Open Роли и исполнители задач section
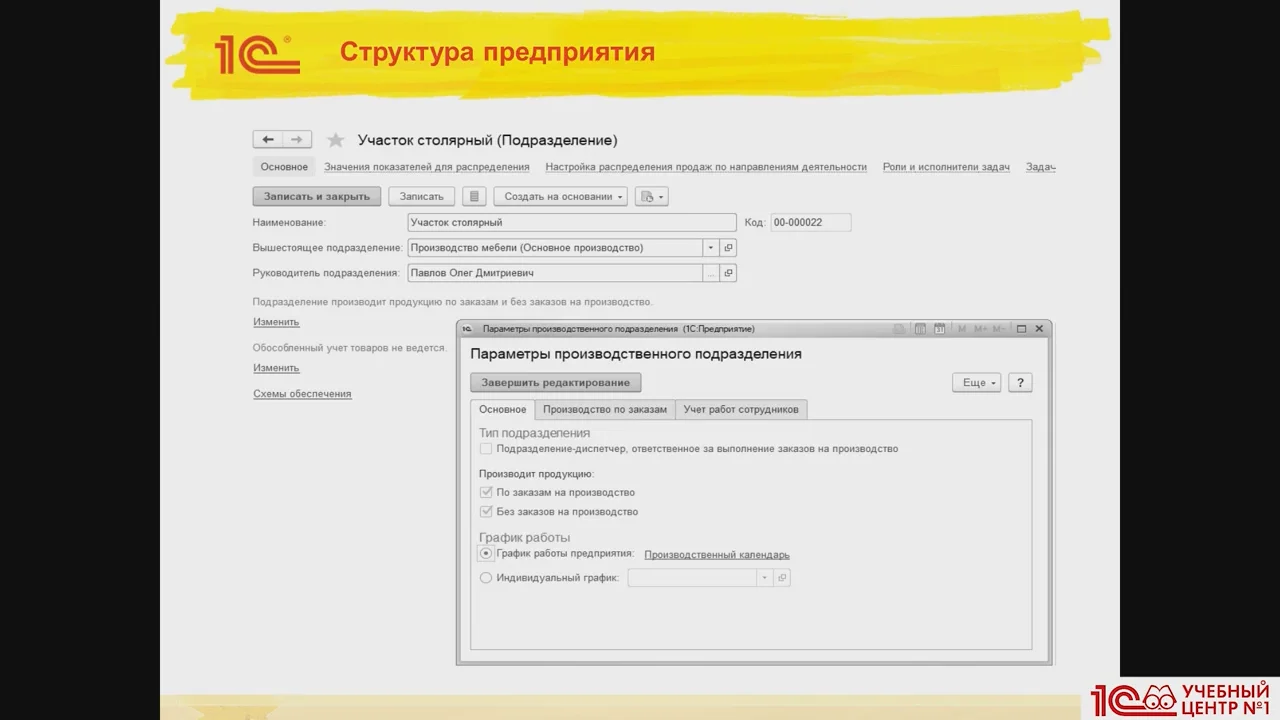This screenshot has width=1280, height=720. (x=946, y=167)
